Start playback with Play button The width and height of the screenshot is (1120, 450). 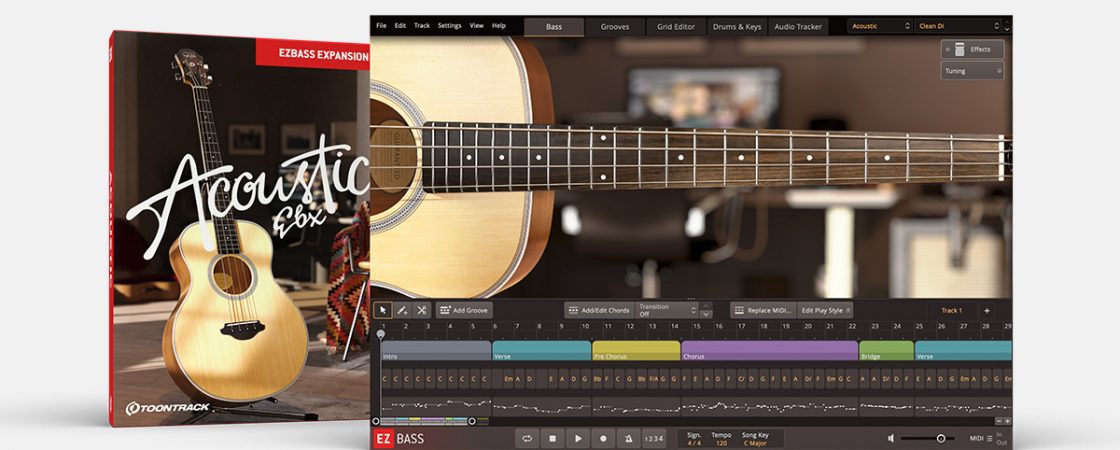click(x=578, y=439)
